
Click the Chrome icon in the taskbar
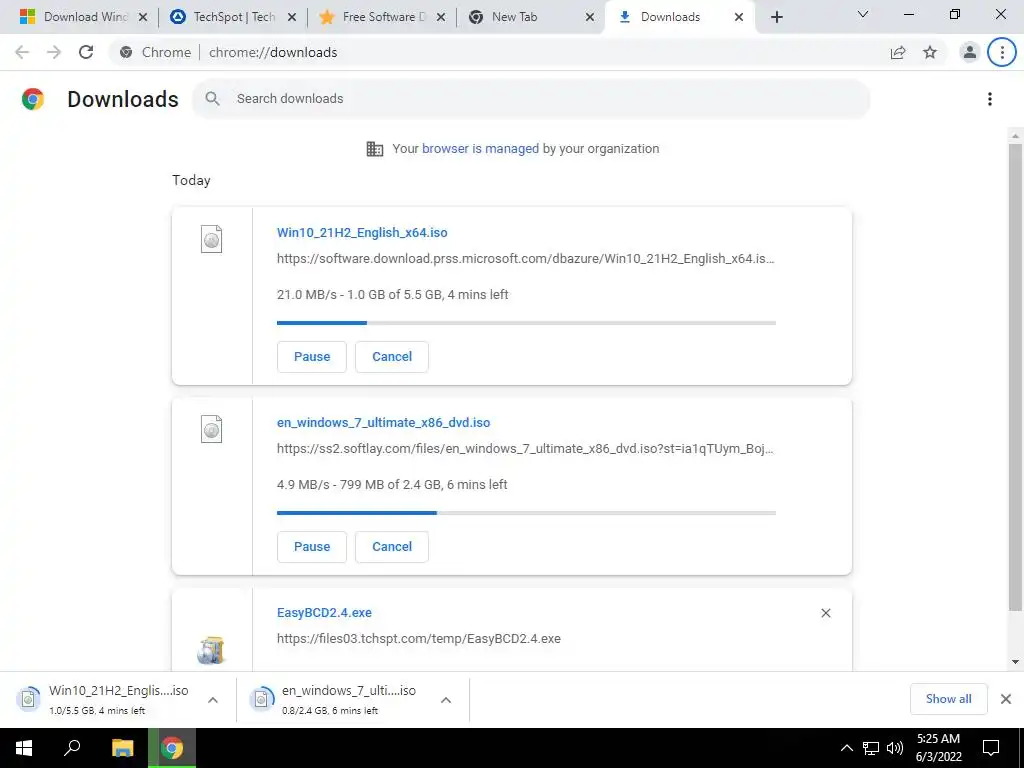pos(172,748)
